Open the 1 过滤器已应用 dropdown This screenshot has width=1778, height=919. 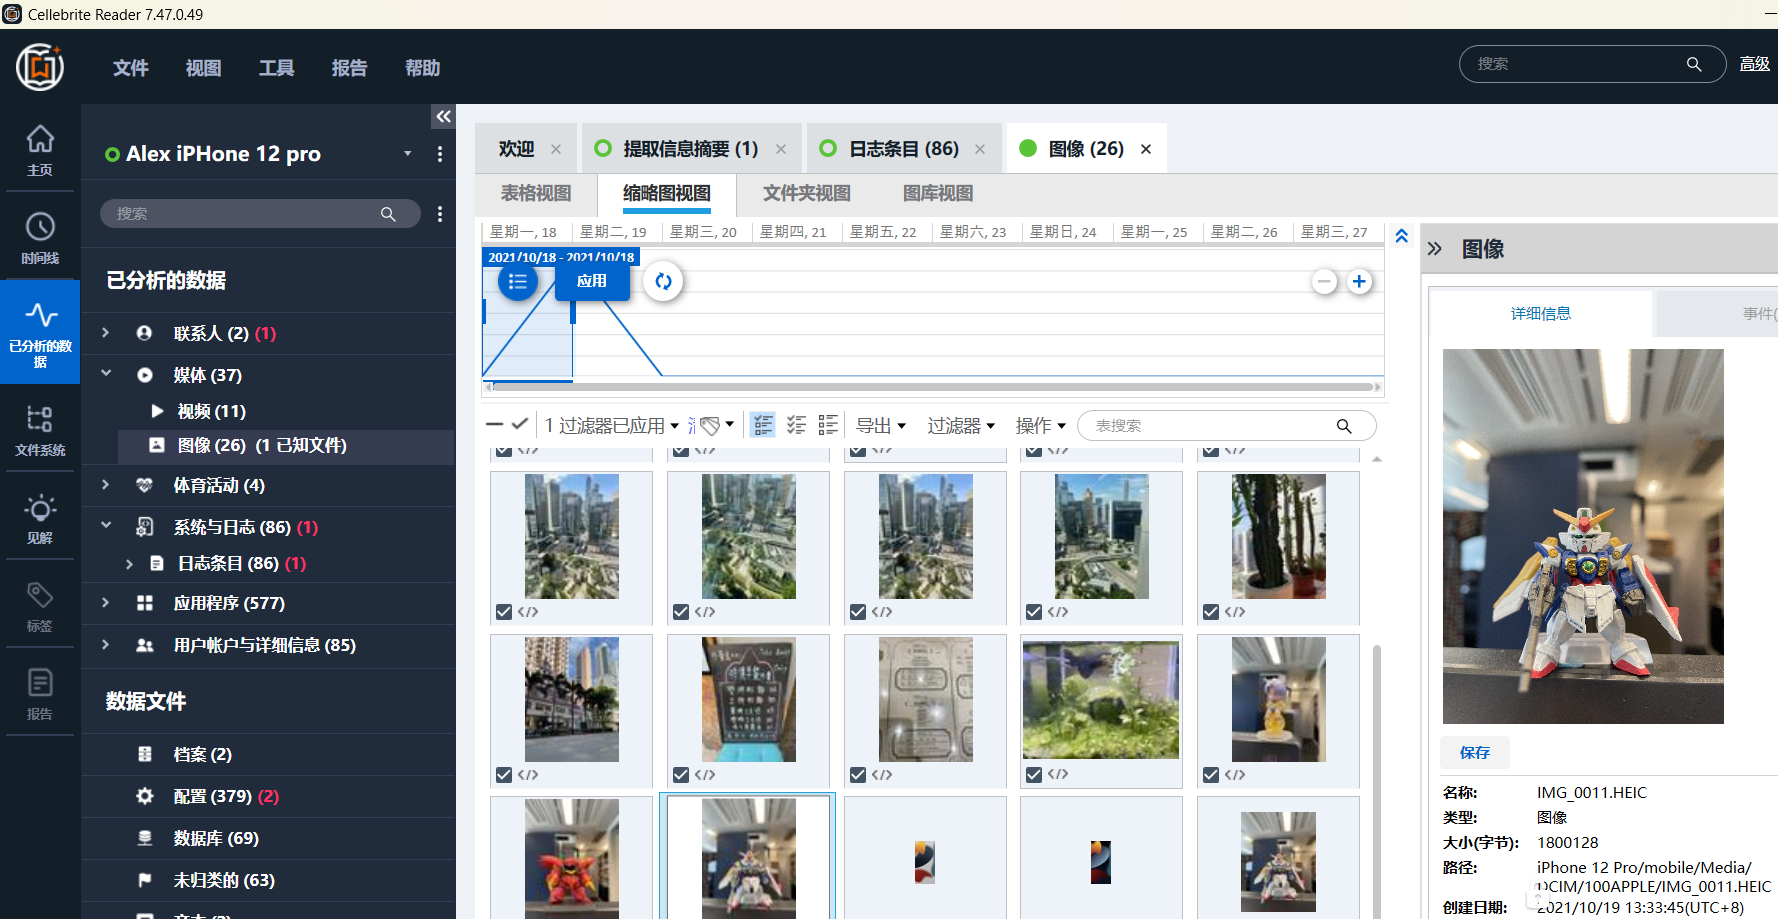[x=612, y=426]
